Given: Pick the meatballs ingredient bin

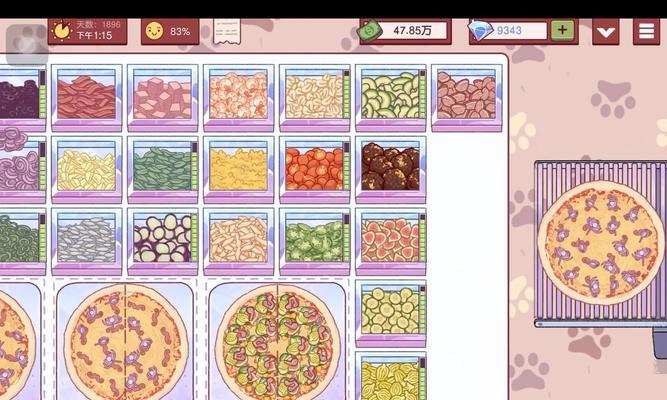Looking at the screenshot, I should [391, 169].
